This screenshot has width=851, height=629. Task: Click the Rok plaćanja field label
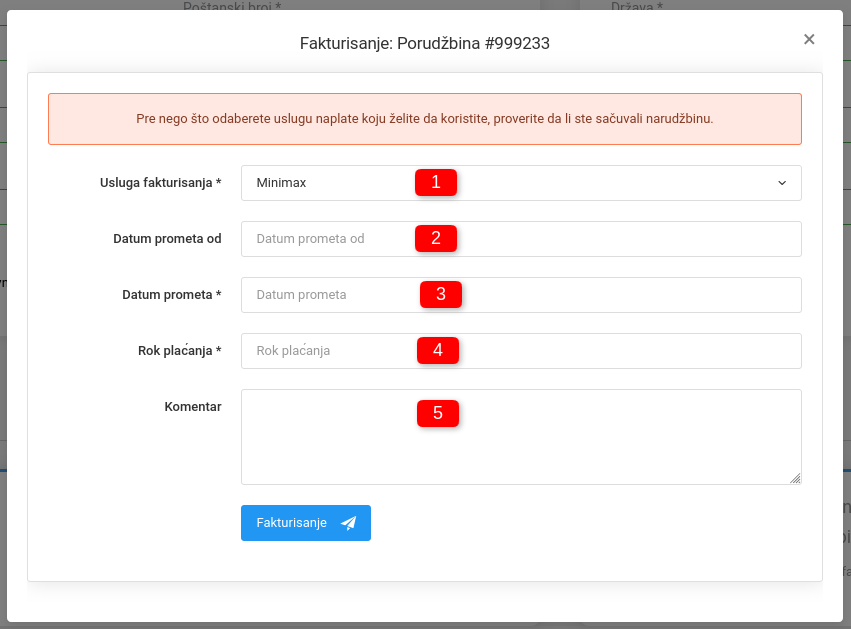(x=180, y=351)
